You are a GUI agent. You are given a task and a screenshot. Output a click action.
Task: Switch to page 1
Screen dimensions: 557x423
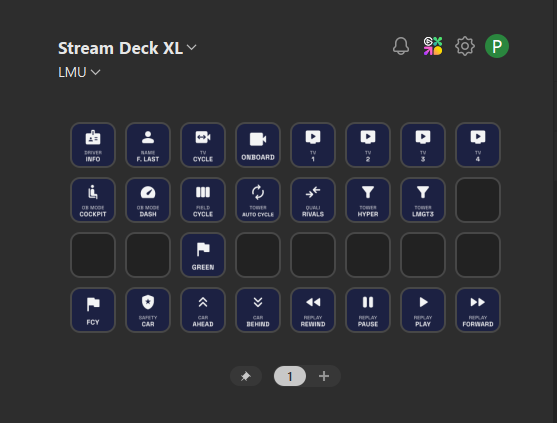coord(290,376)
